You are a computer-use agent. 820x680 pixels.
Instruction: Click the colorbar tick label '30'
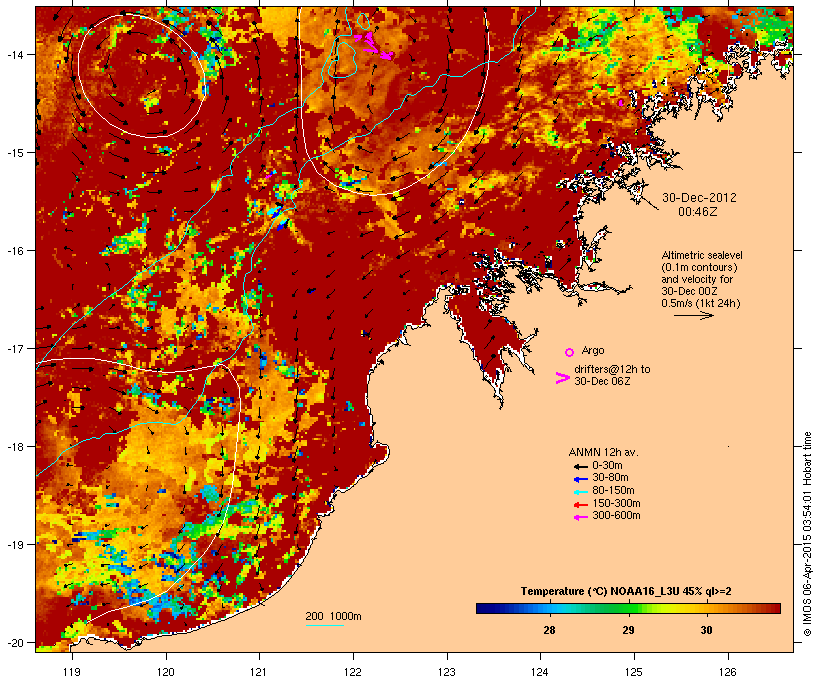(706, 630)
